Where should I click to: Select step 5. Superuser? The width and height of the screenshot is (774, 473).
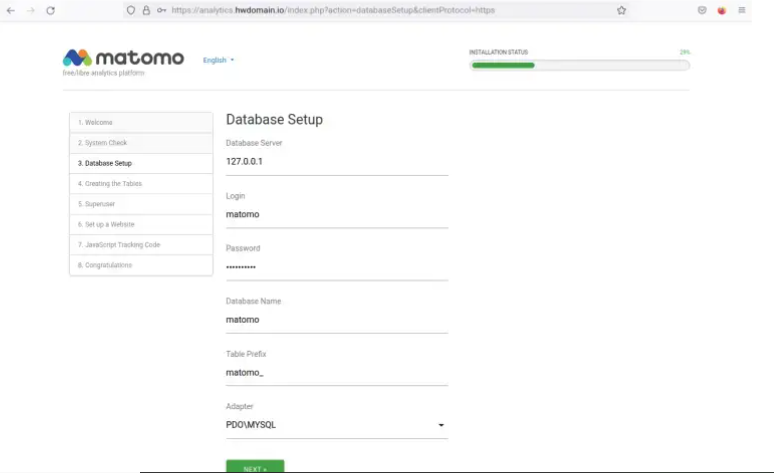click(141, 204)
